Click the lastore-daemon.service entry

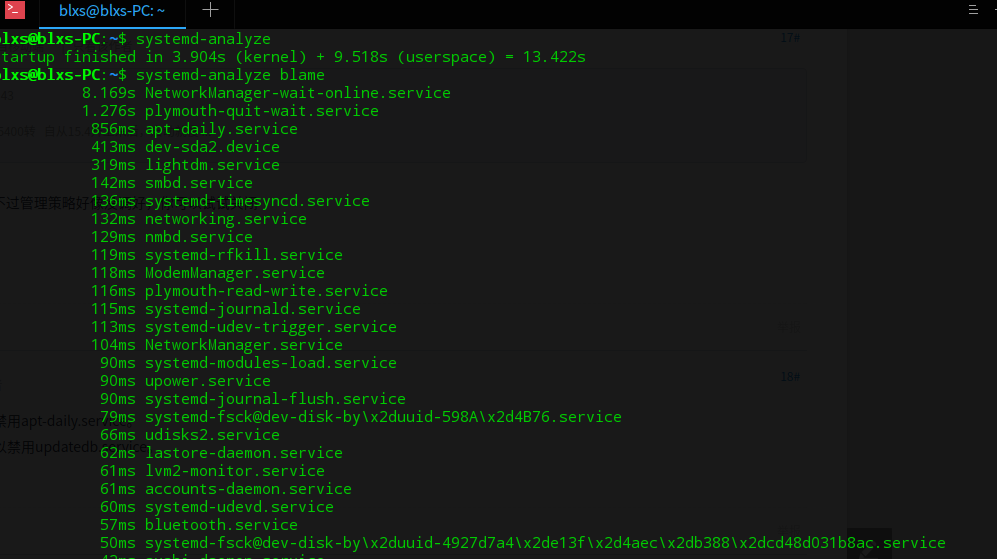243,453
